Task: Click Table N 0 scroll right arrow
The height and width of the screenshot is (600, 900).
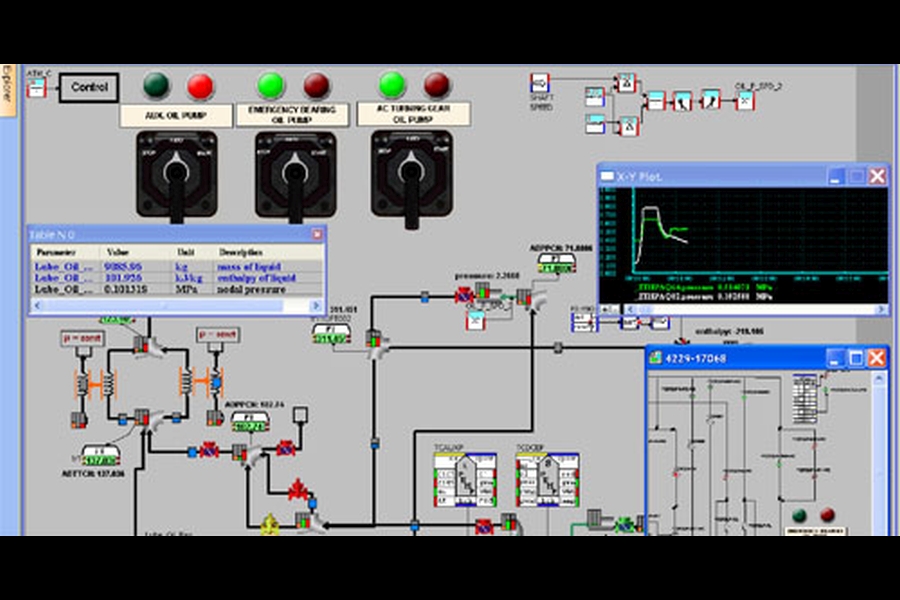Action: click(x=316, y=306)
